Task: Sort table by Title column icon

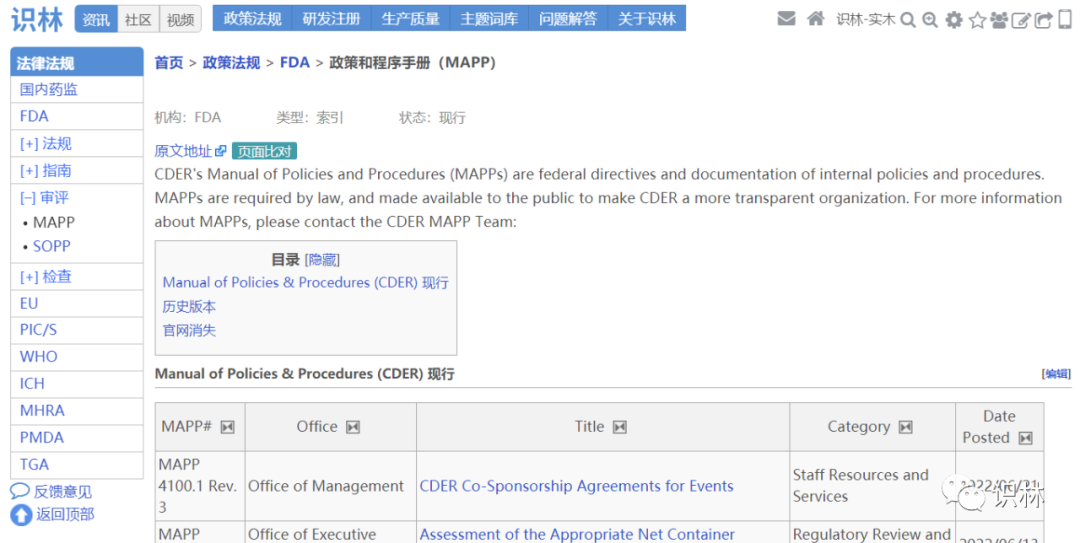Action: [620, 427]
